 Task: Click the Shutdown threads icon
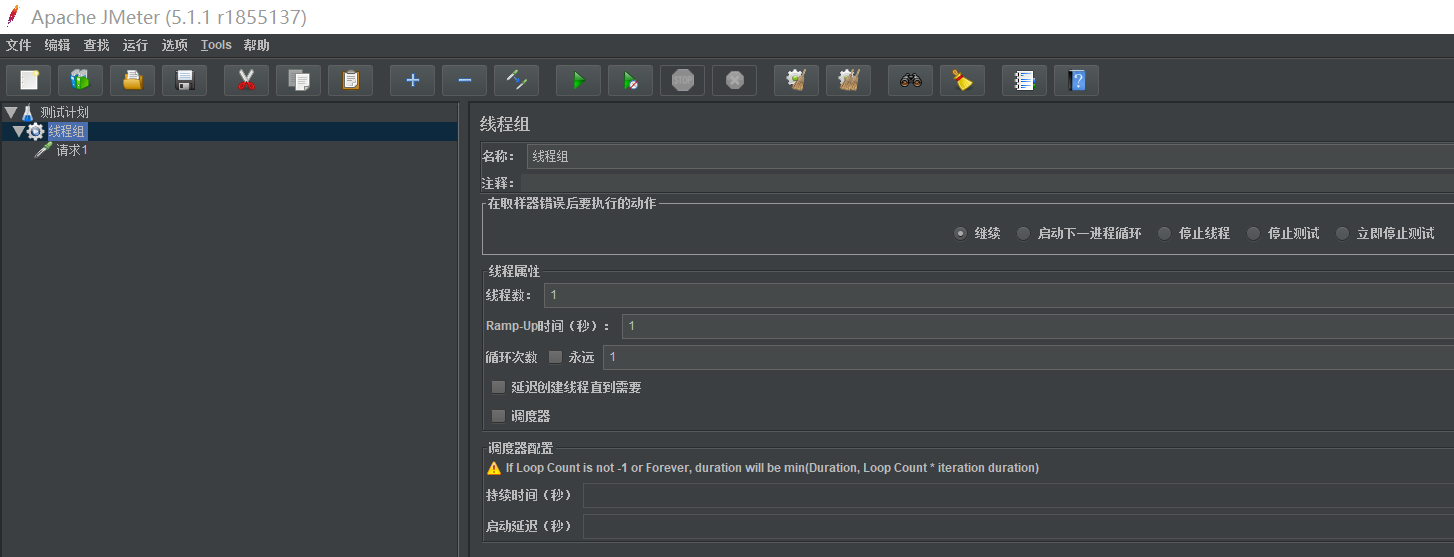pyautogui.click(x=734, y=80)
